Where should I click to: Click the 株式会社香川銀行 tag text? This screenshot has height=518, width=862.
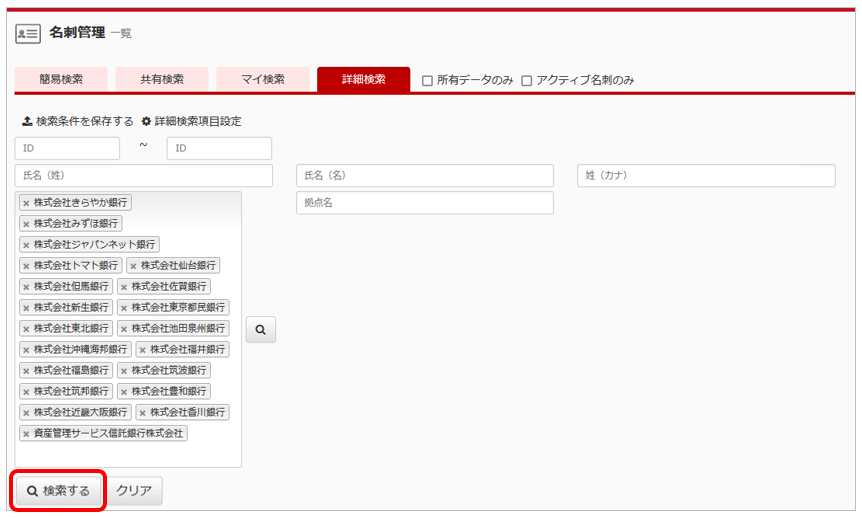click(187, 412)
